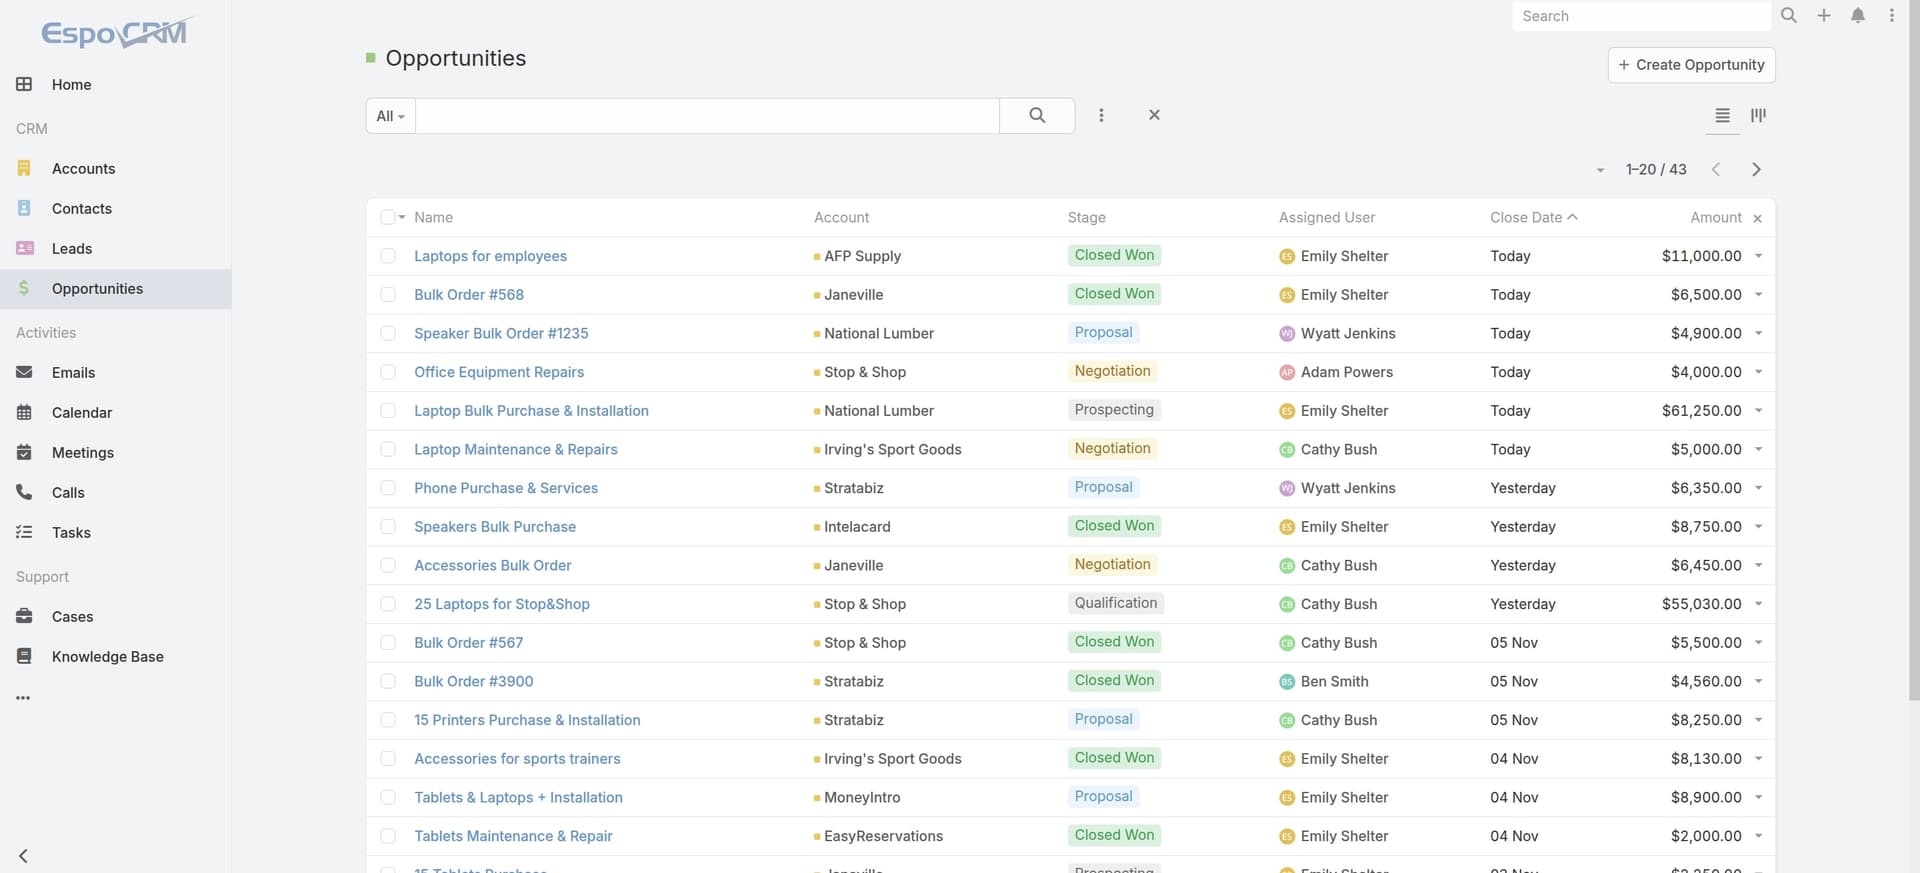1920x873 pixels.
Task: Open the All filter preset dropdown
Action: 391,116
